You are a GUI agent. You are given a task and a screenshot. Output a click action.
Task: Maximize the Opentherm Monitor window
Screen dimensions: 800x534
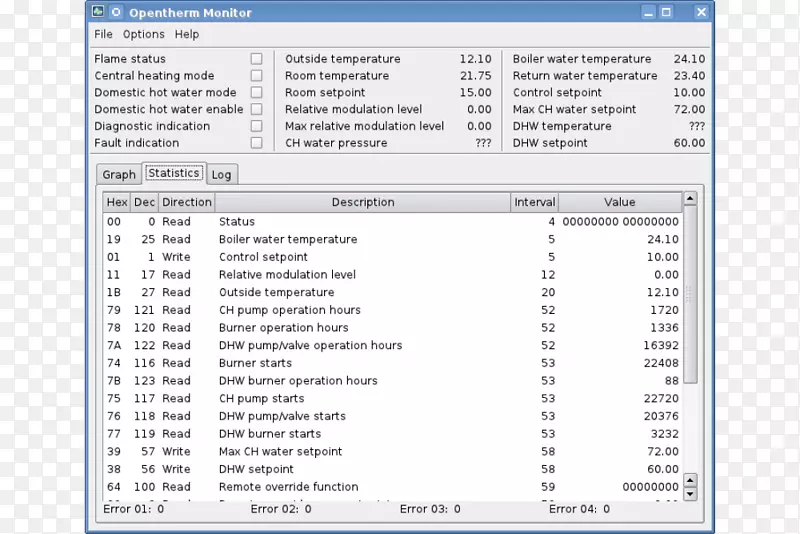click(667, 13)
